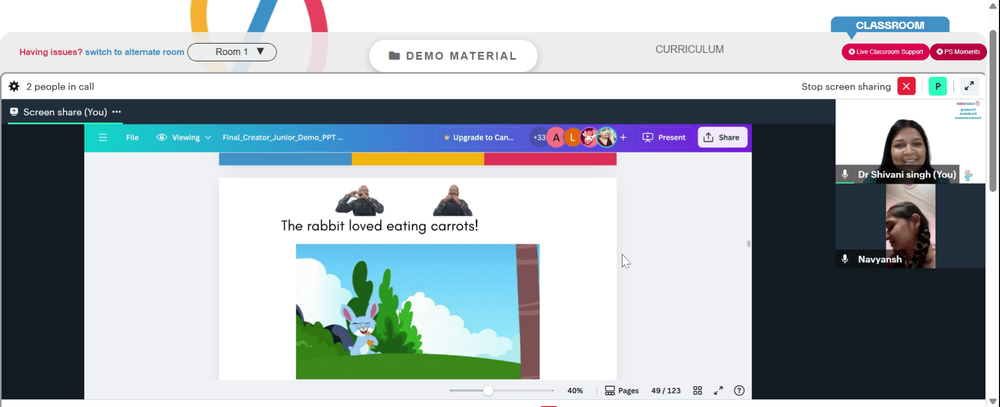Click the green P participant avatar
Viewport: 1000px width, 407px height.
pyautogui.click(x=938, y=86)
